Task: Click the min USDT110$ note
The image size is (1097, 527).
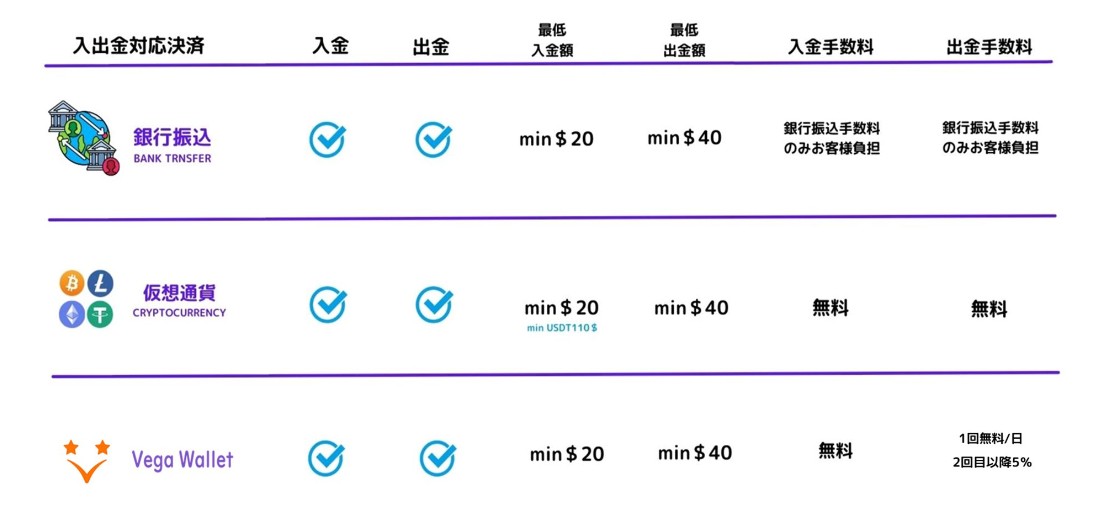Action: tap(561, 328)
